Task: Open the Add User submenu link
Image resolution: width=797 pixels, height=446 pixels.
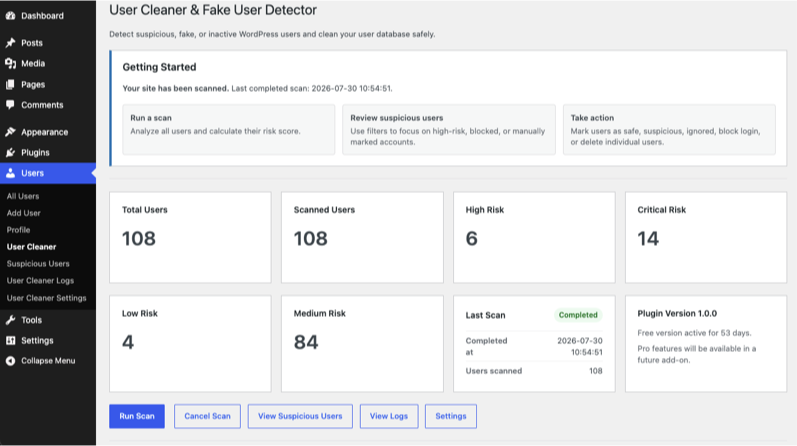Action: 23,213
